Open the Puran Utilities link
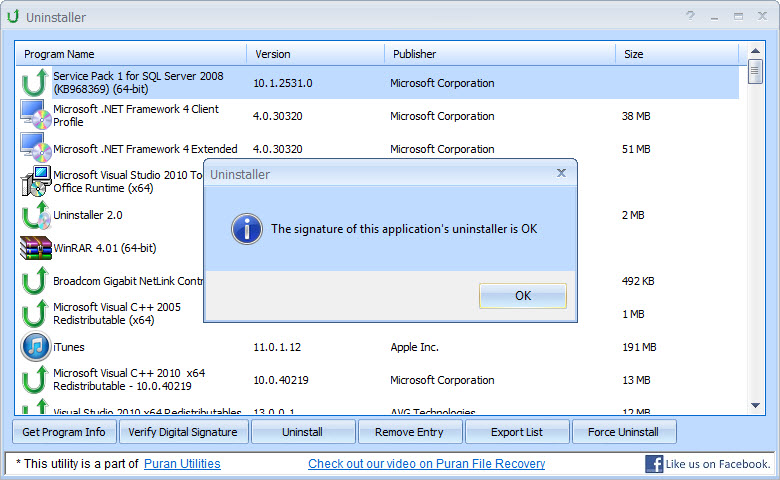This screenshot has height=480, width=780. 182,464
